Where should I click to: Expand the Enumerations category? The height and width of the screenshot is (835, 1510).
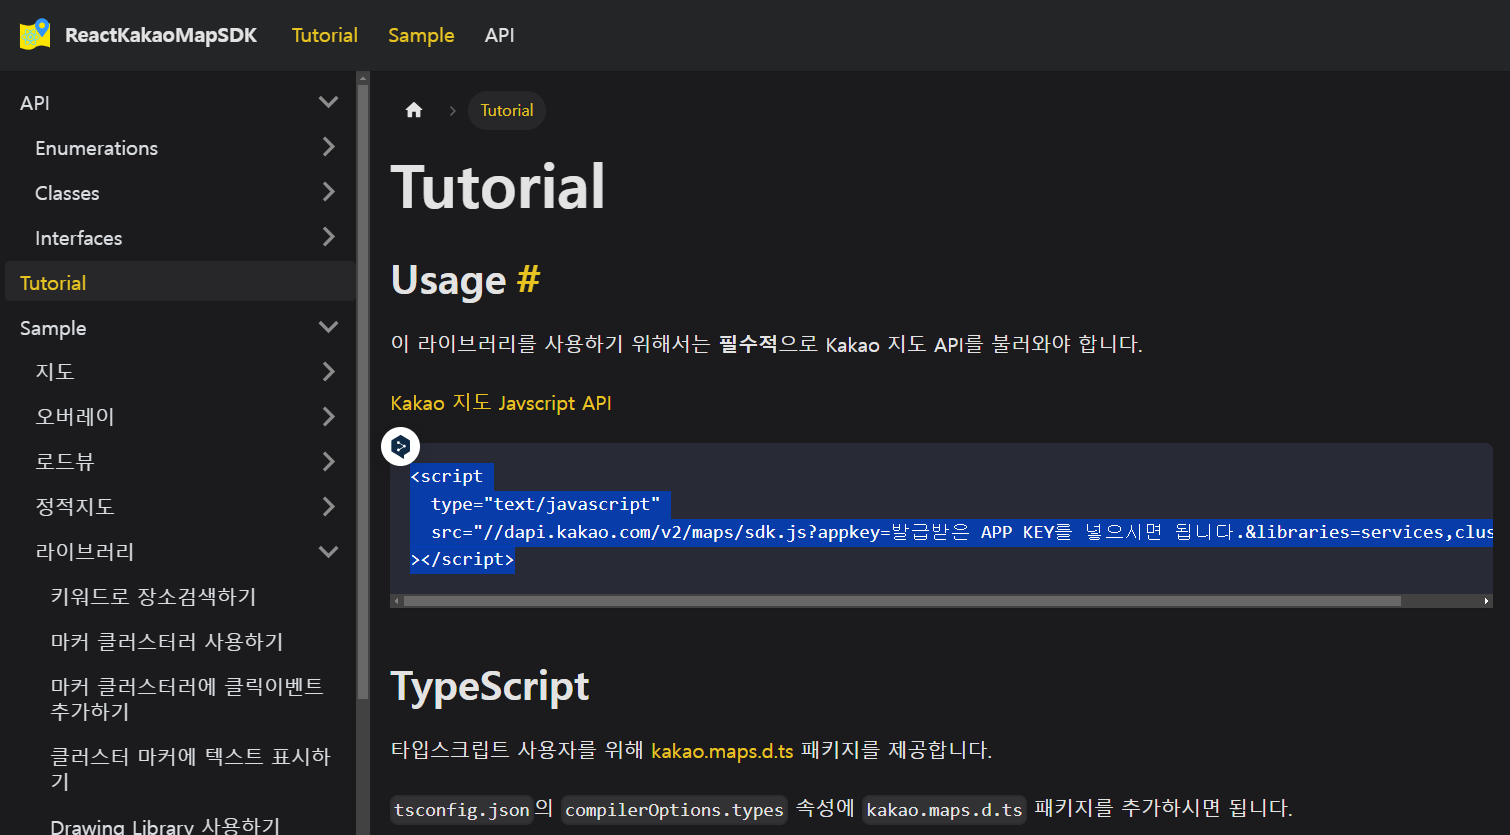(x=328, y=147)
